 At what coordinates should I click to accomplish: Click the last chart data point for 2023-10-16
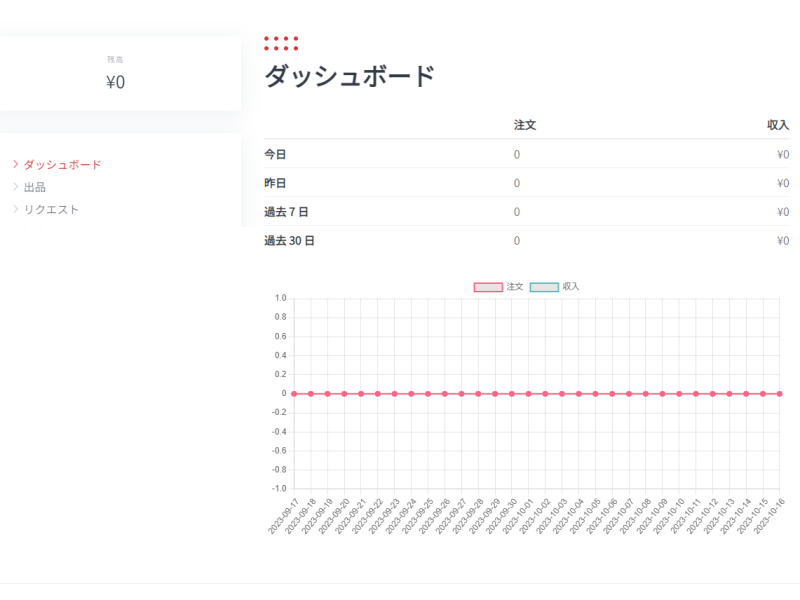point(779,393)
